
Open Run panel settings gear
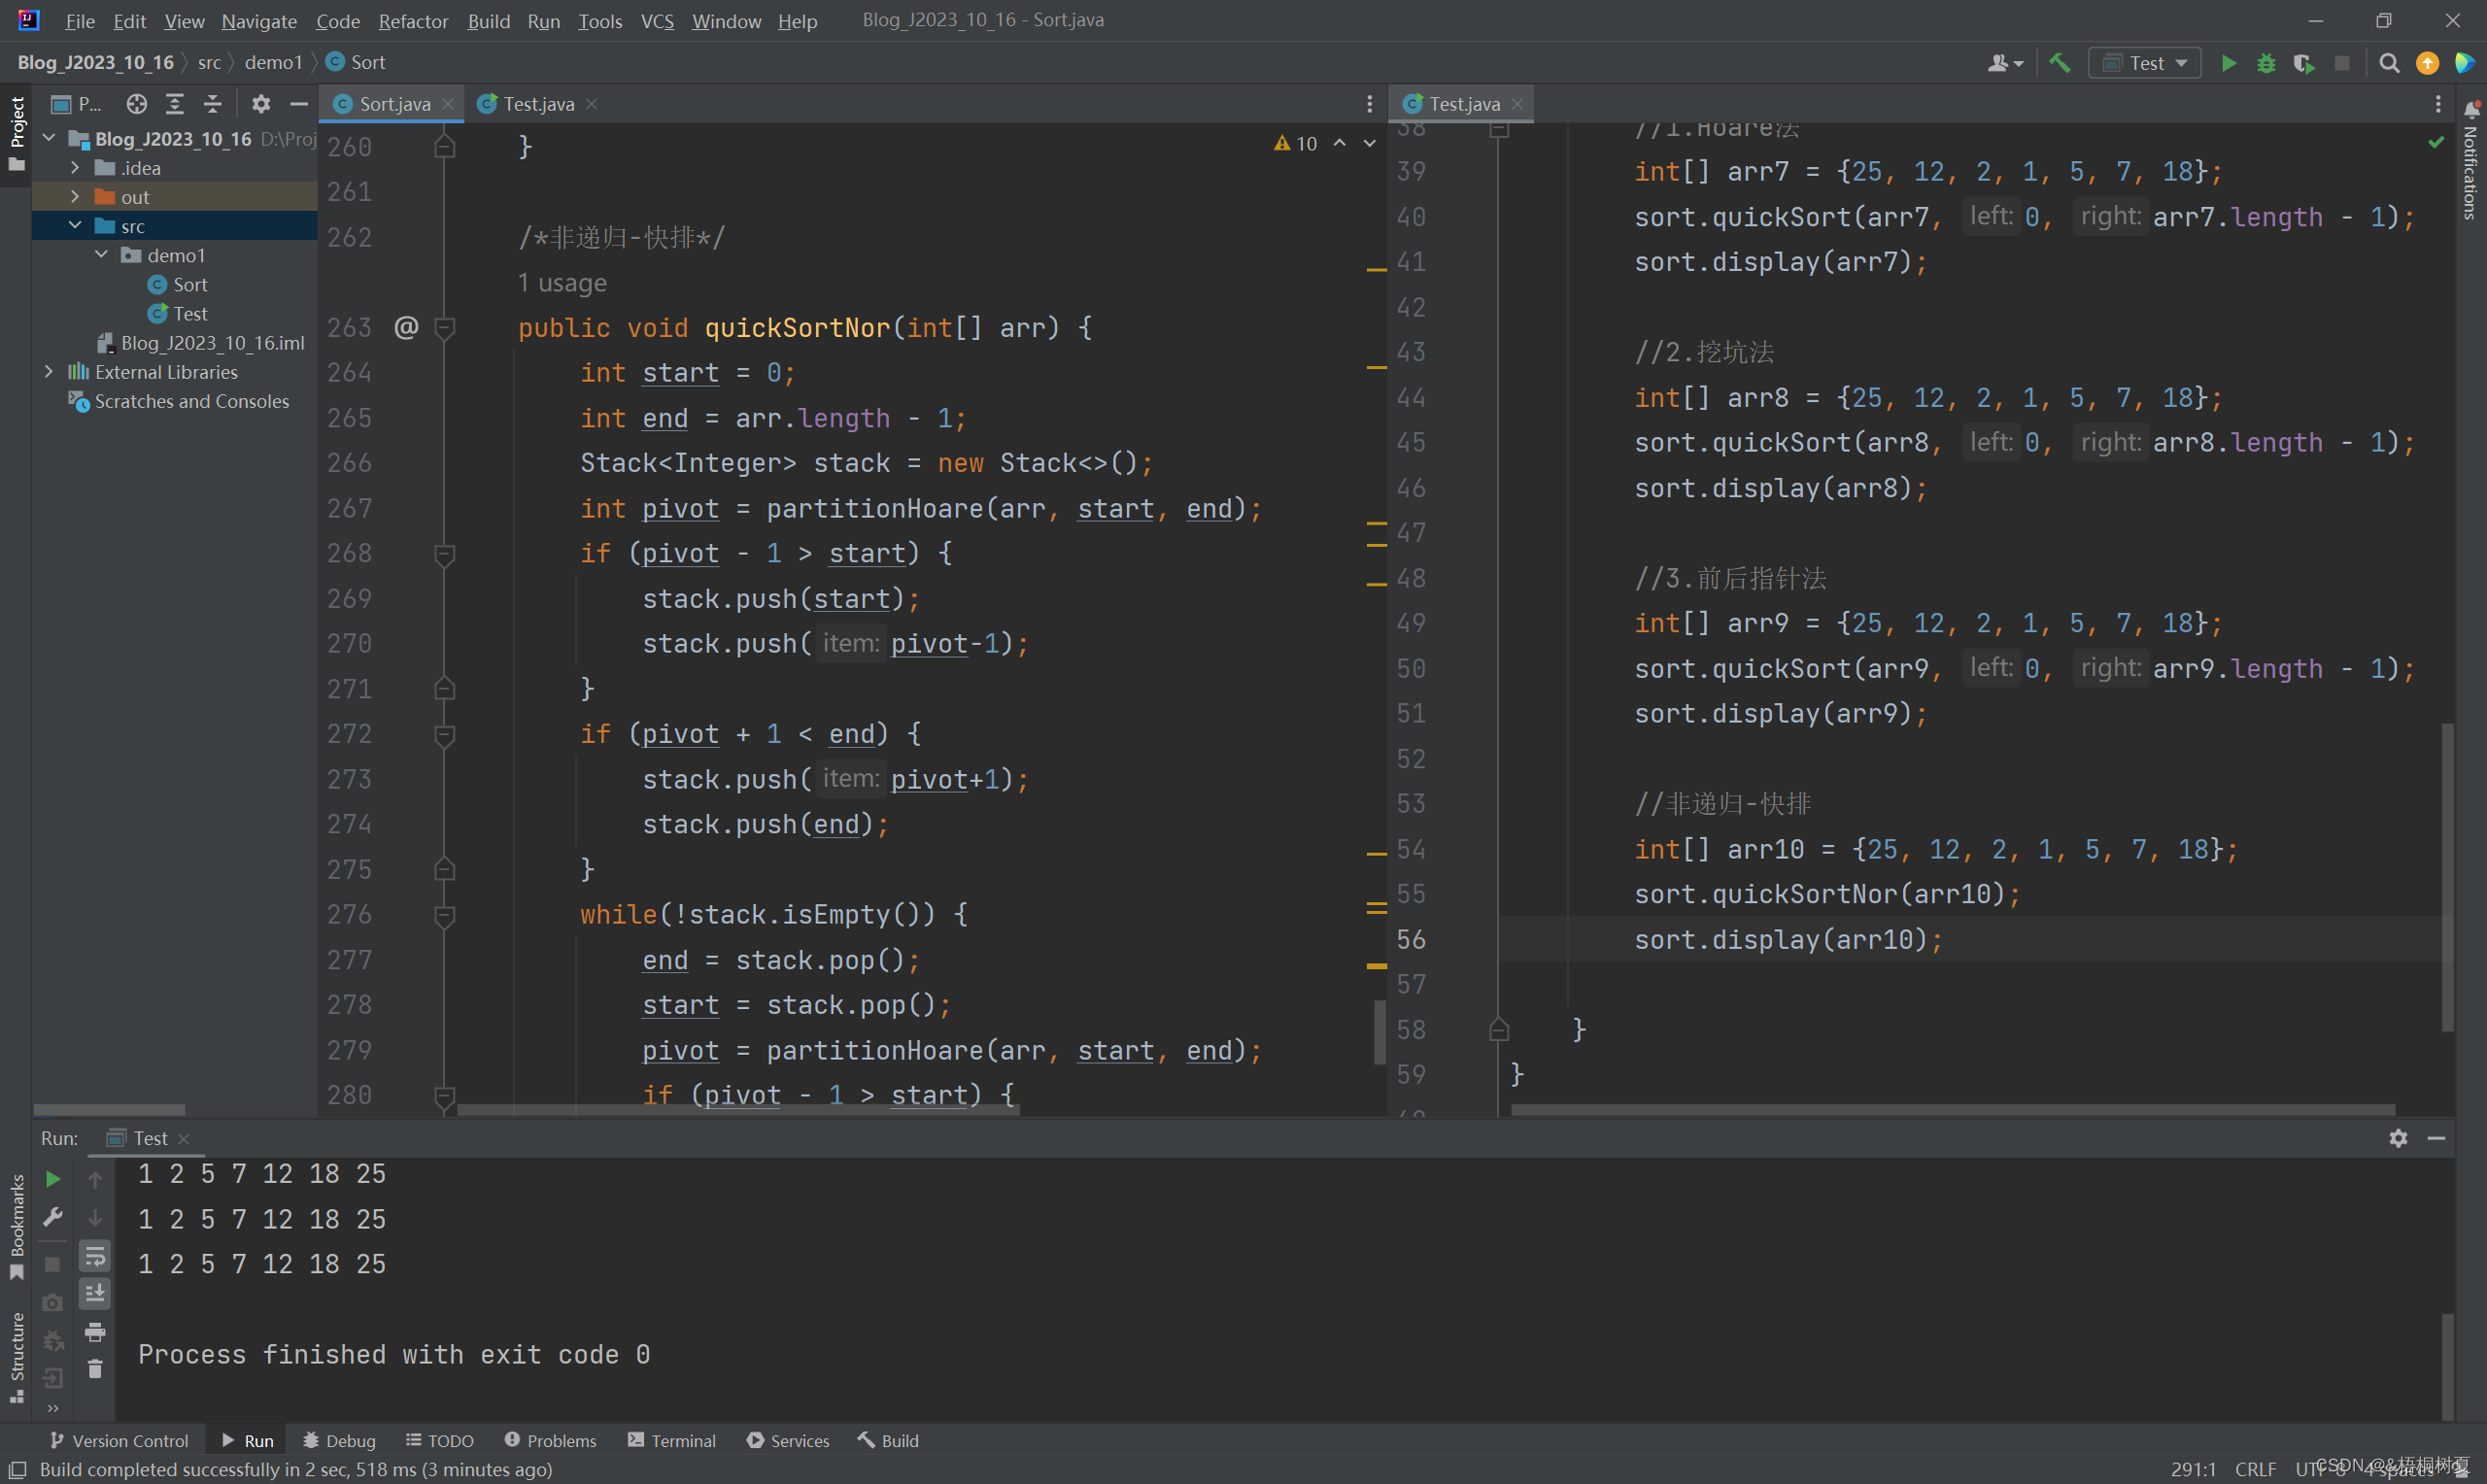click(x=2398, y=1138)
